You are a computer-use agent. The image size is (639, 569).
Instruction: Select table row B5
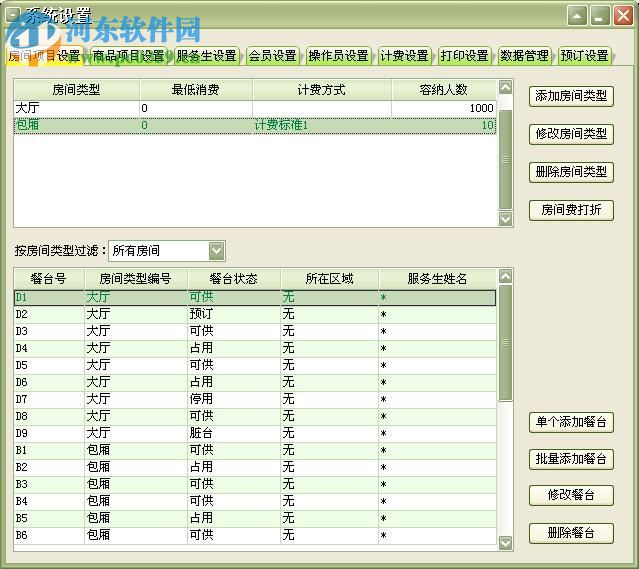255,518
